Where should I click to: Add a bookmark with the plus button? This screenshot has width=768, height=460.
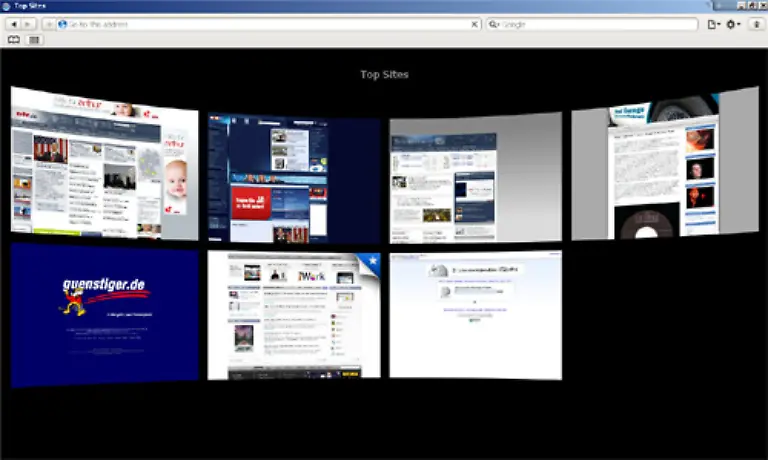click(x=48, y=24)
